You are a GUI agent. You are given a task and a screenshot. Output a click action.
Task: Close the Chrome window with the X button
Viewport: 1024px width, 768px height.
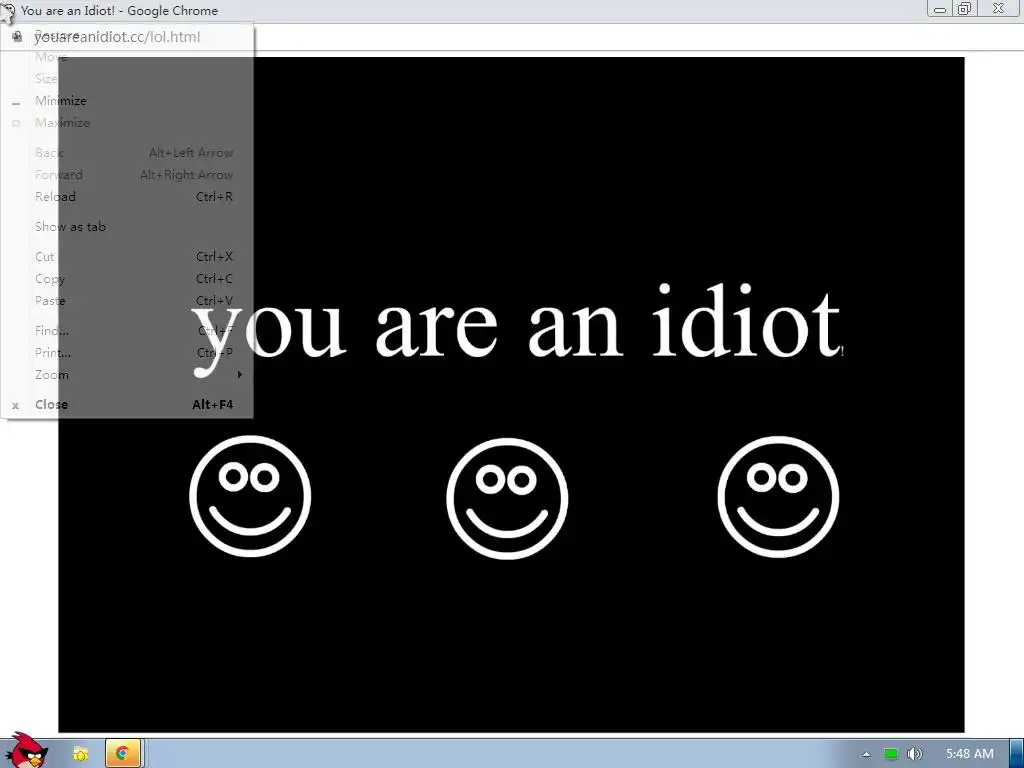[999, 9]
